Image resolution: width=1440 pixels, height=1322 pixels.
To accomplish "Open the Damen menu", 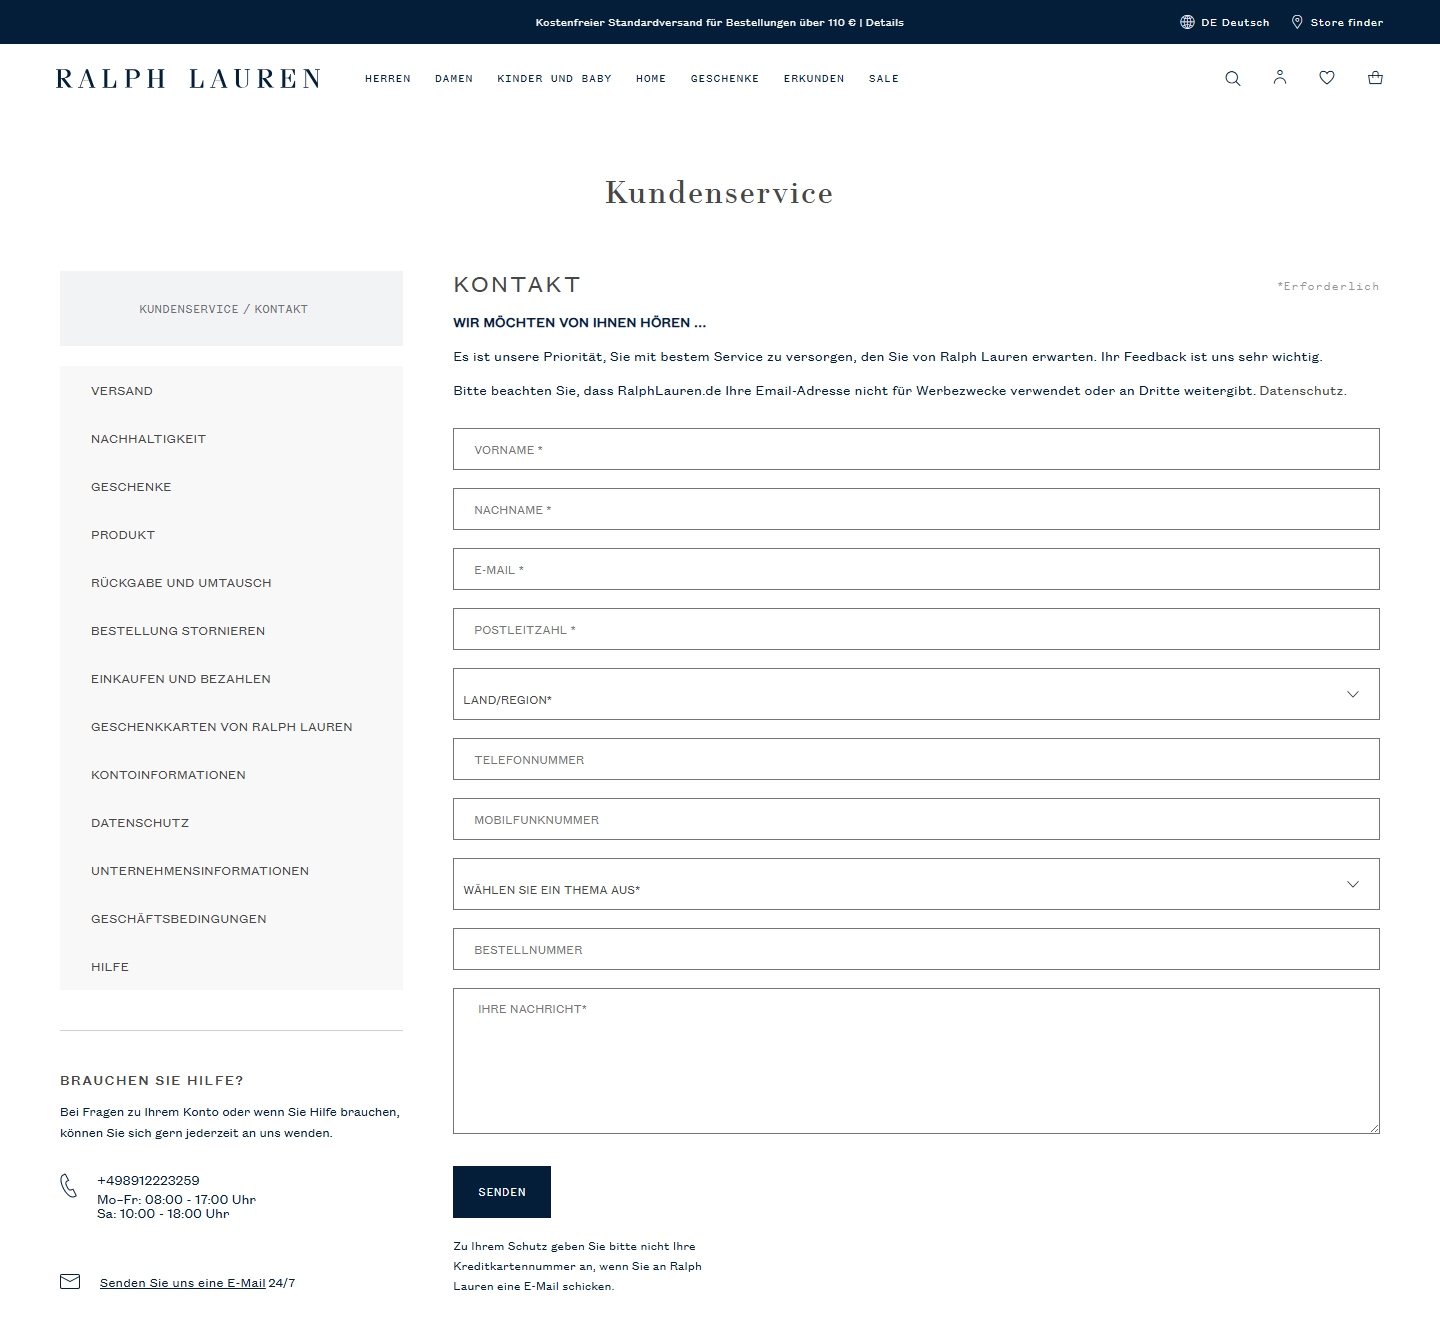I will [454, 78].
